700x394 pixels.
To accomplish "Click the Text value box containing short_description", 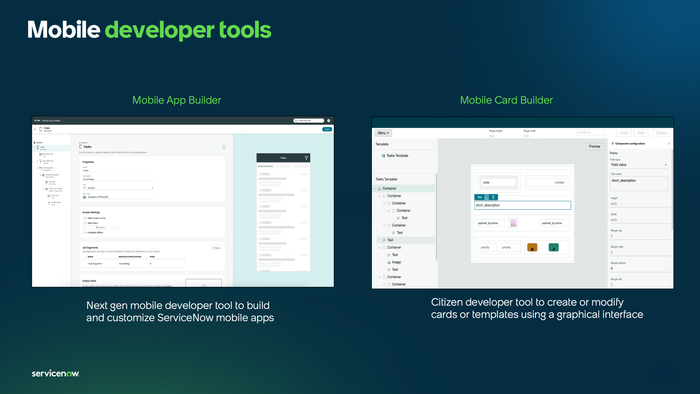I will tap(639, 183).
